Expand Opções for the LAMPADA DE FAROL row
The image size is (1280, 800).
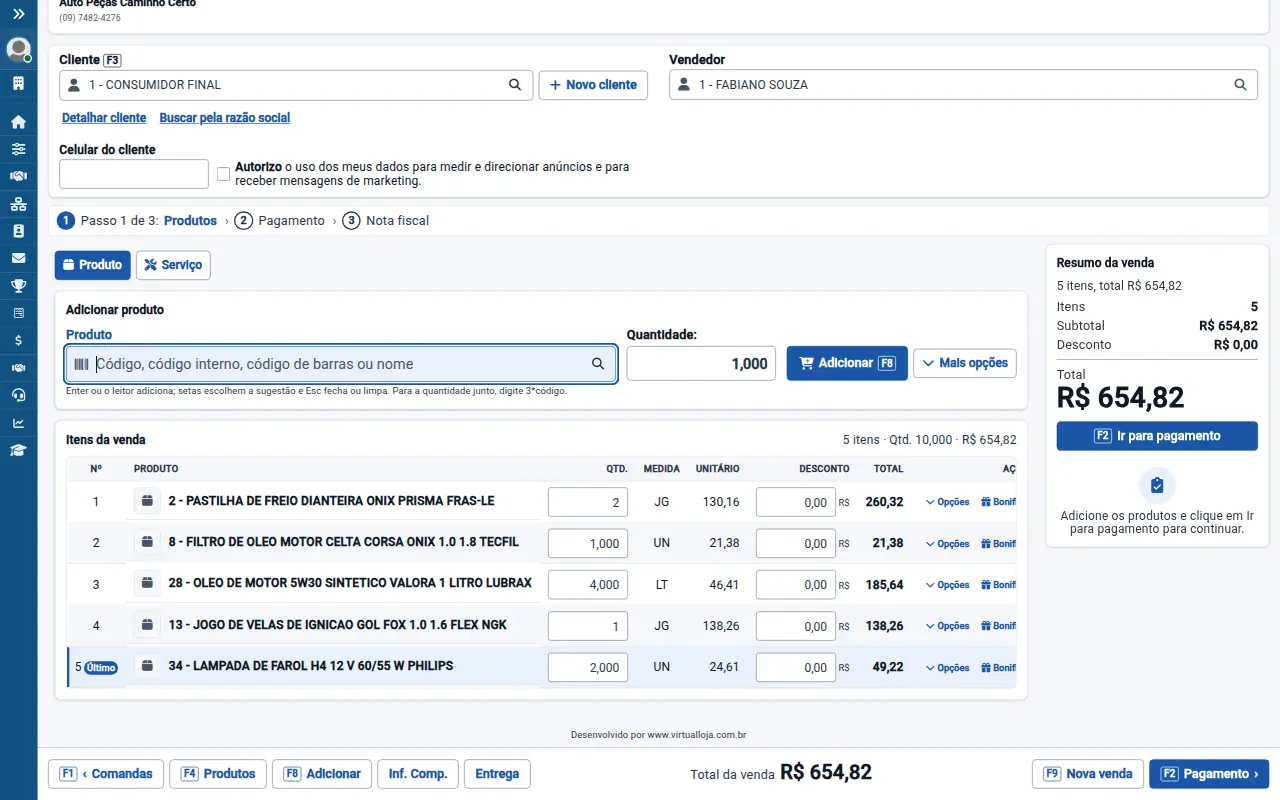(947, 668)
